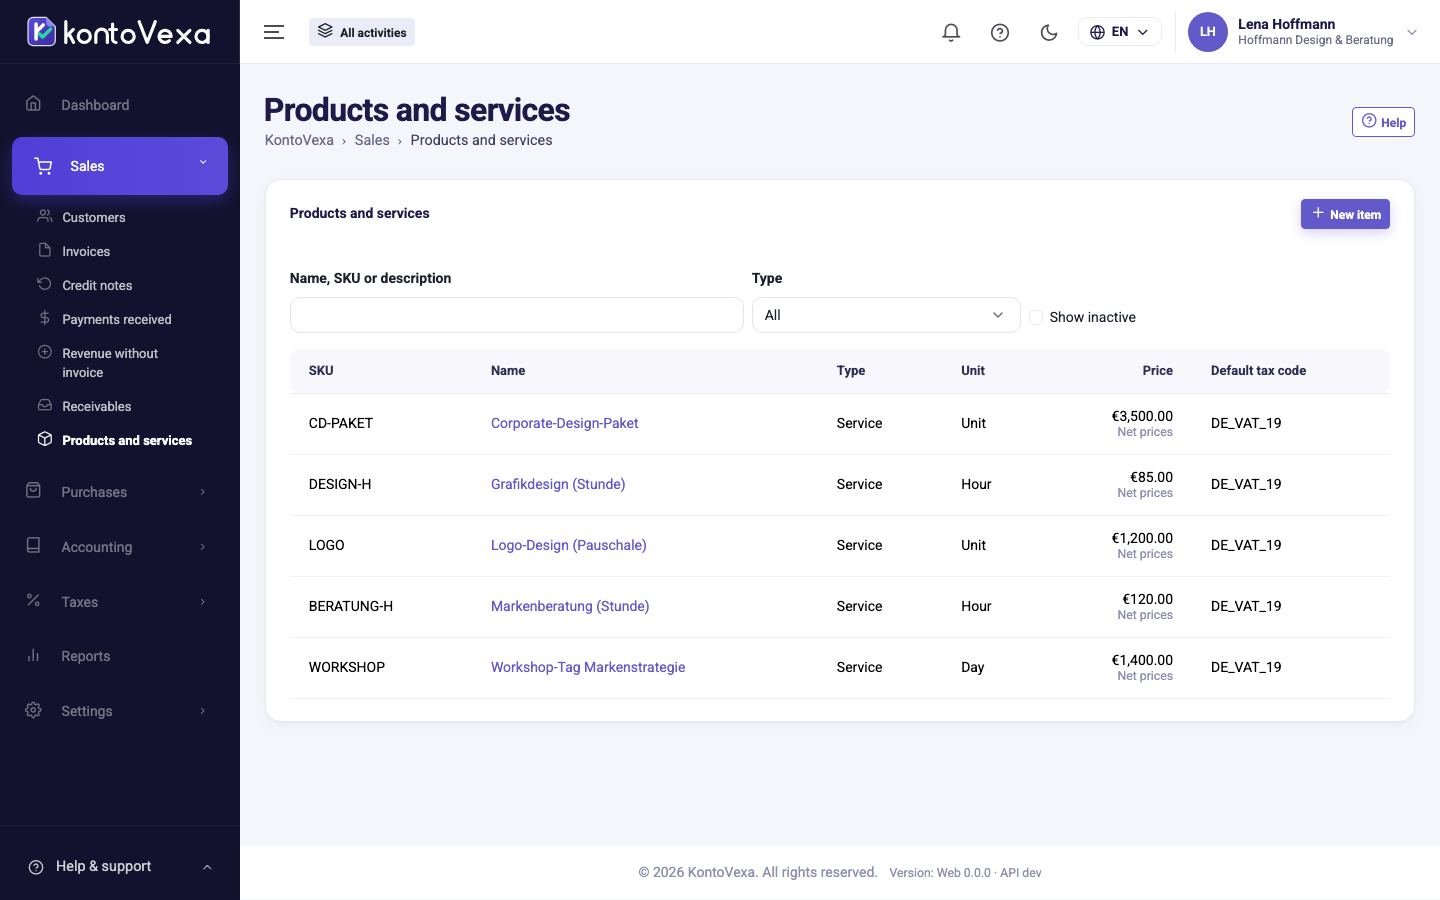This screenshot has height=900, width=1440.
Task: Open notifications bell icon
Action: coord(951,32)
